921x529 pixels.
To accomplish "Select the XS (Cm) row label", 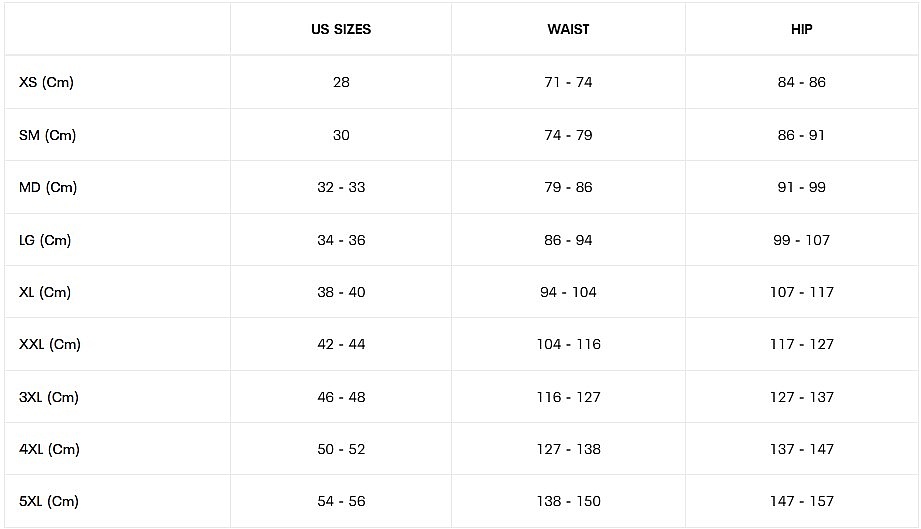I will (x=46, y=82).
